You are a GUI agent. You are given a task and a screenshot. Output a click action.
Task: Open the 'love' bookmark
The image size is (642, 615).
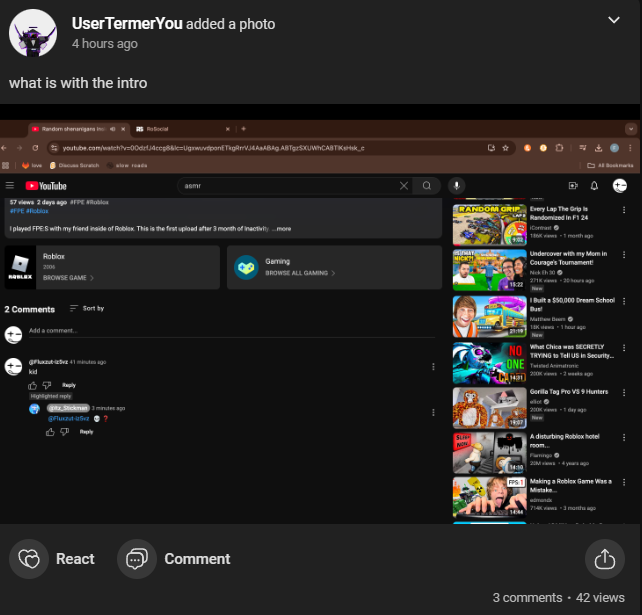point(32,165)
